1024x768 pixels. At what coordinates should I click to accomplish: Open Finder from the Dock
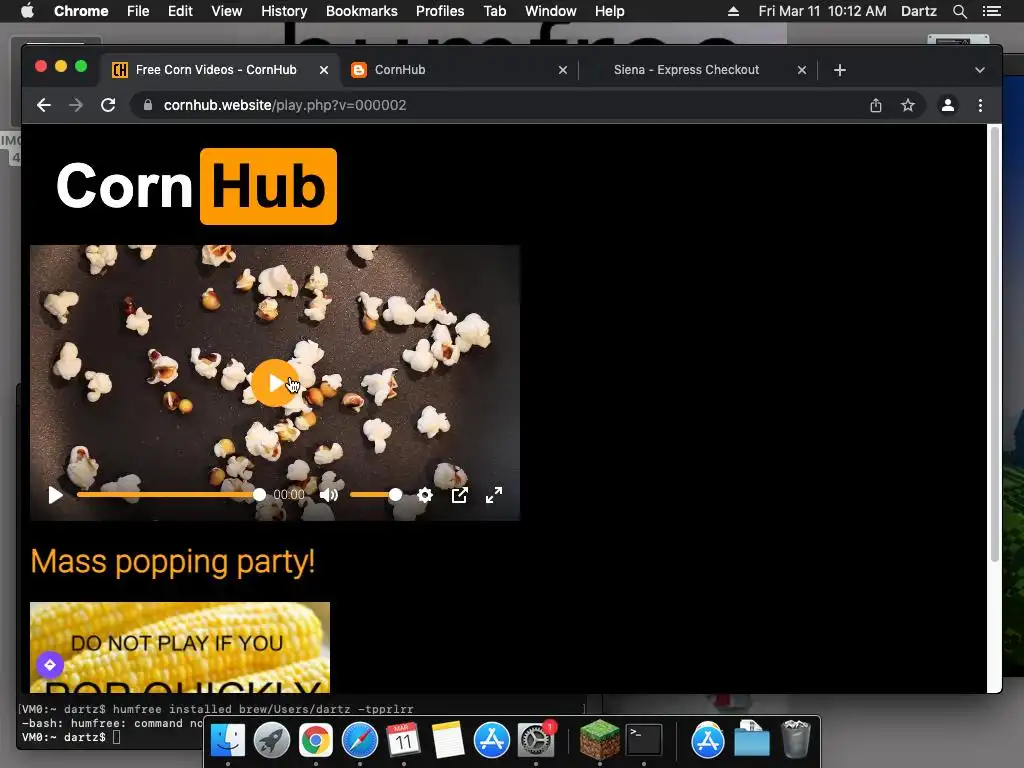click(x=228, y=741)
